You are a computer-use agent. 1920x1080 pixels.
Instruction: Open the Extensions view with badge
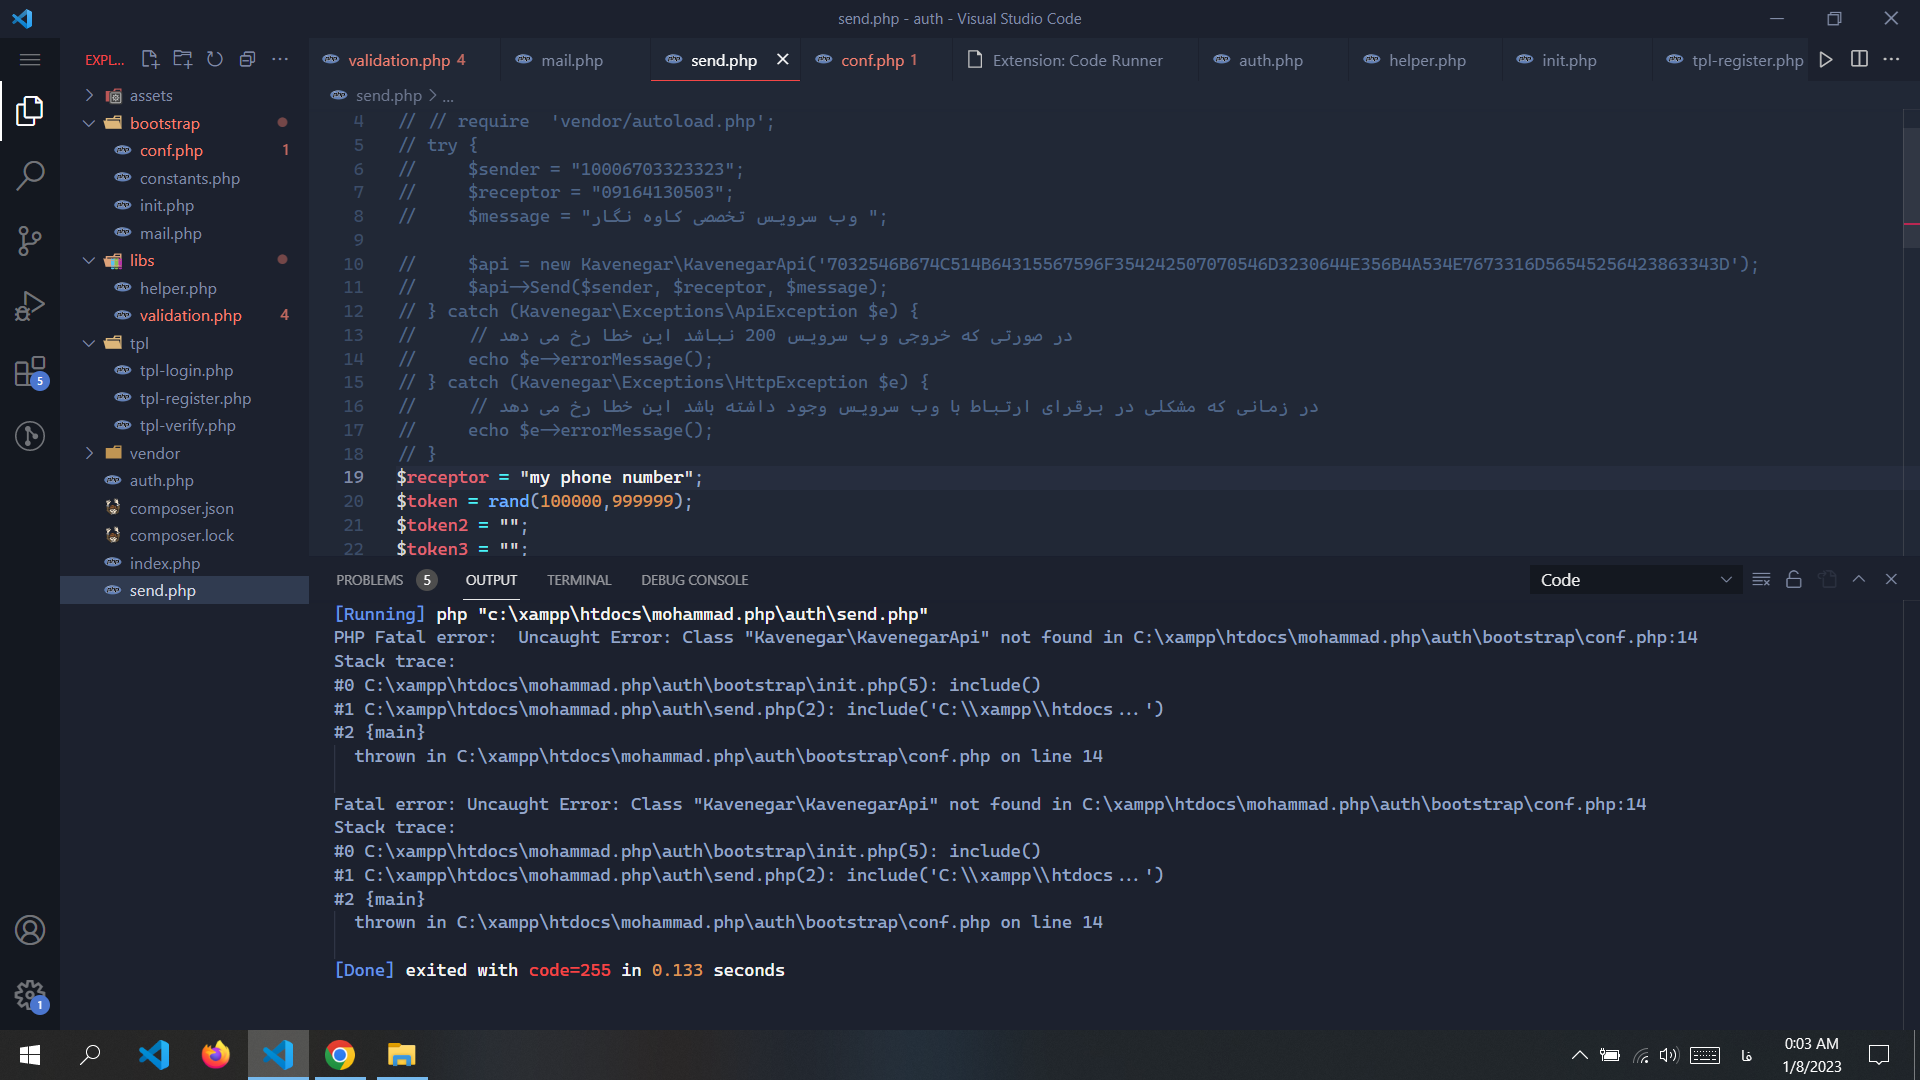pos(30,372)
